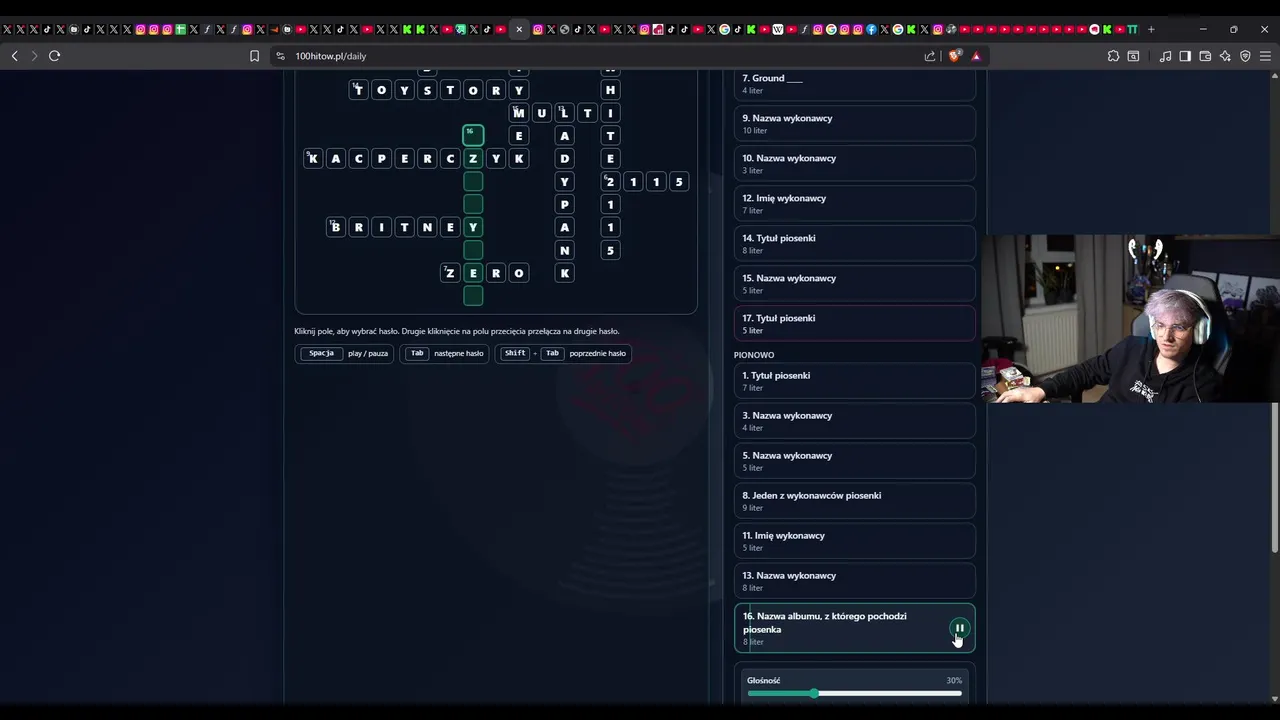Screen dimensions: 1280x720
Task: Select clue 13. Nazwa wykonawcy, 8 liter
Action: [x=855, y=580]
